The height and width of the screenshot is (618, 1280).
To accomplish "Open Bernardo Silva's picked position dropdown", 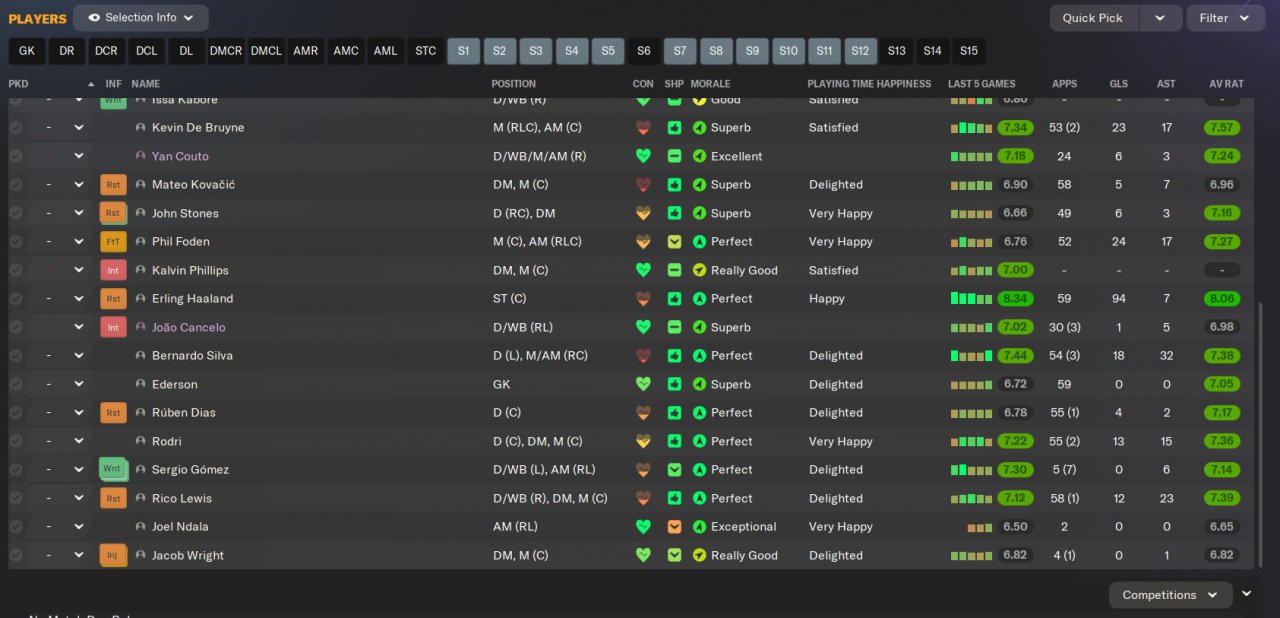I will (79, 355).
